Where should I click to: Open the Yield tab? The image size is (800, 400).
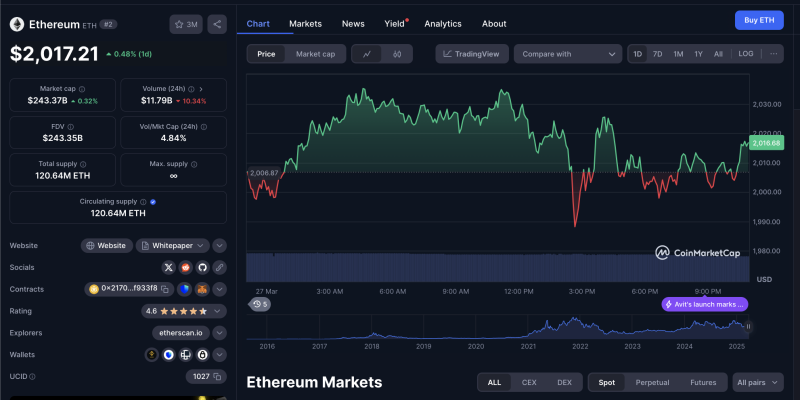(x=395, y=24)
